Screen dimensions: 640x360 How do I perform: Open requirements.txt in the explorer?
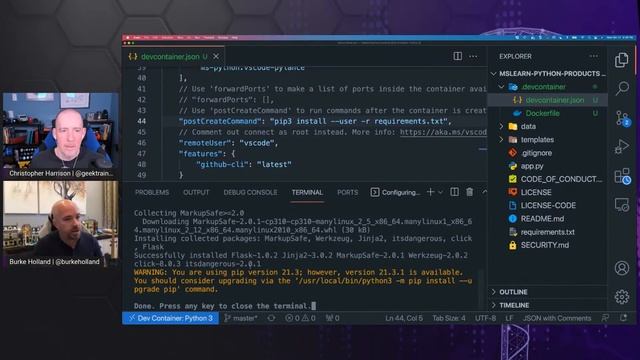tap(548, 232)
